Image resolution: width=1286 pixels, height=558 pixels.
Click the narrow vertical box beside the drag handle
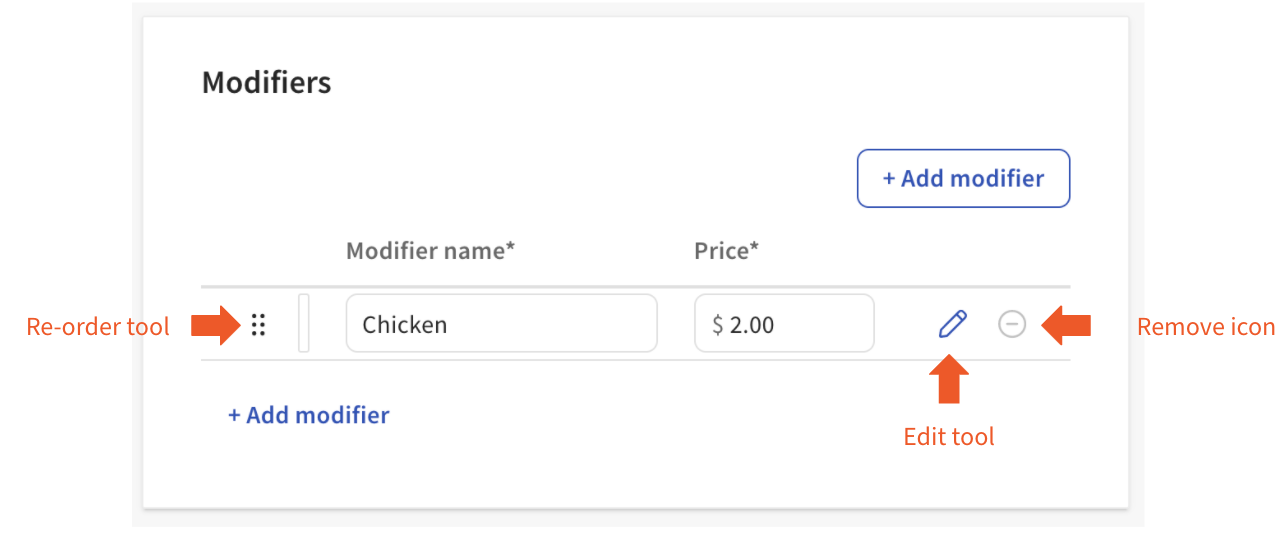[x=304, y=323]
